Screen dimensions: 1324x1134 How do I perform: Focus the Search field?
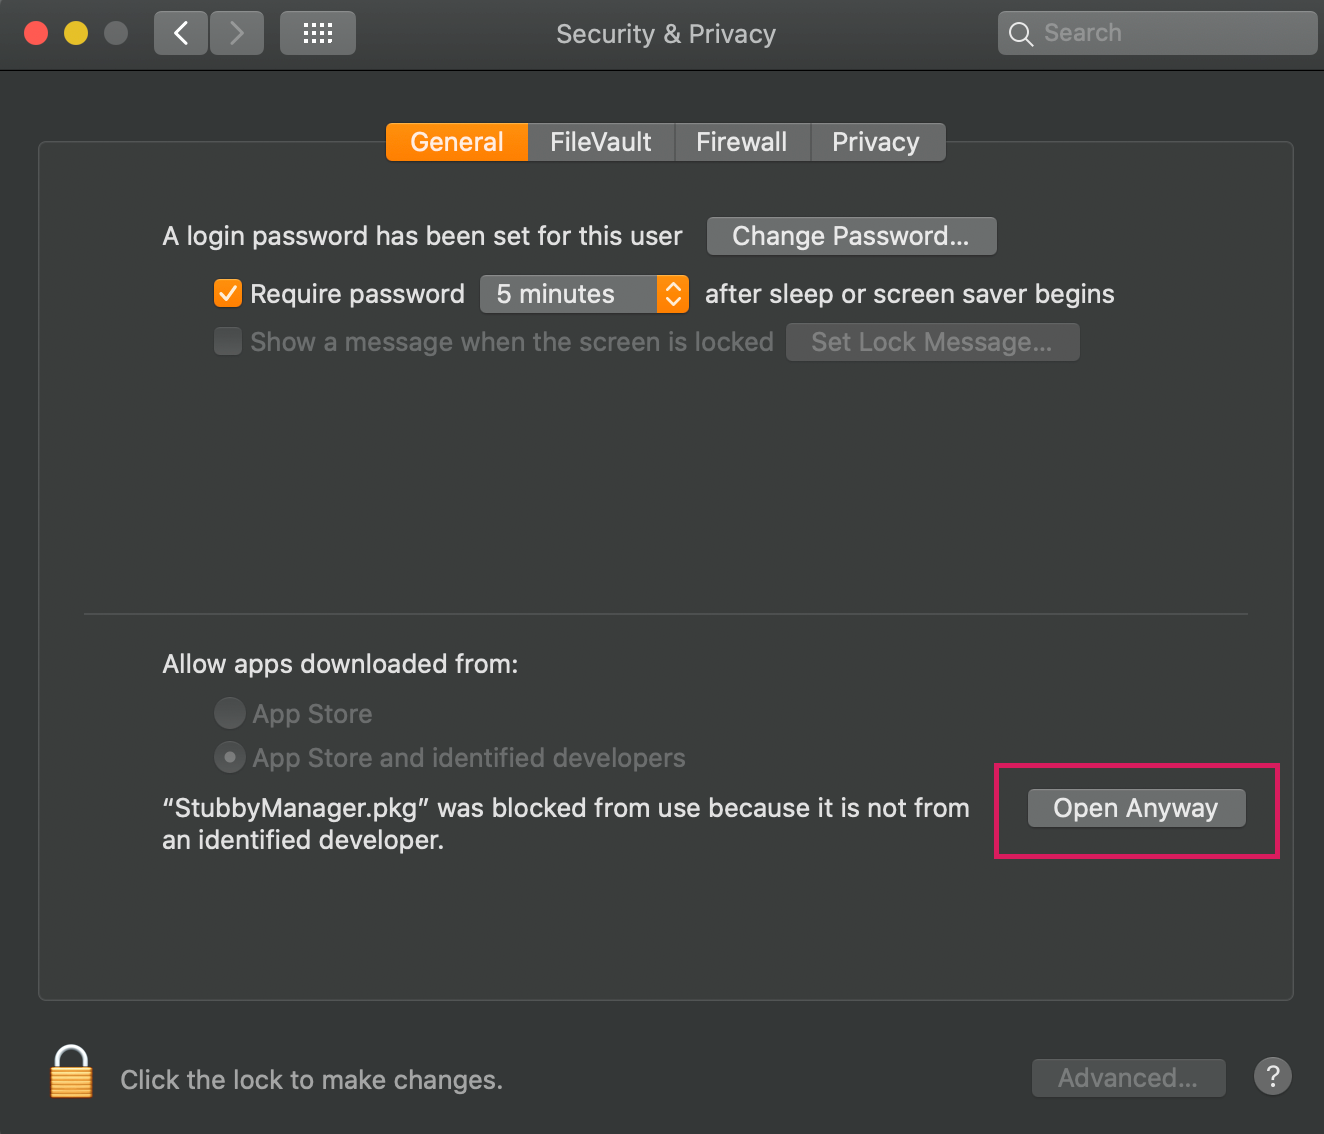[x=1158, y=33]
